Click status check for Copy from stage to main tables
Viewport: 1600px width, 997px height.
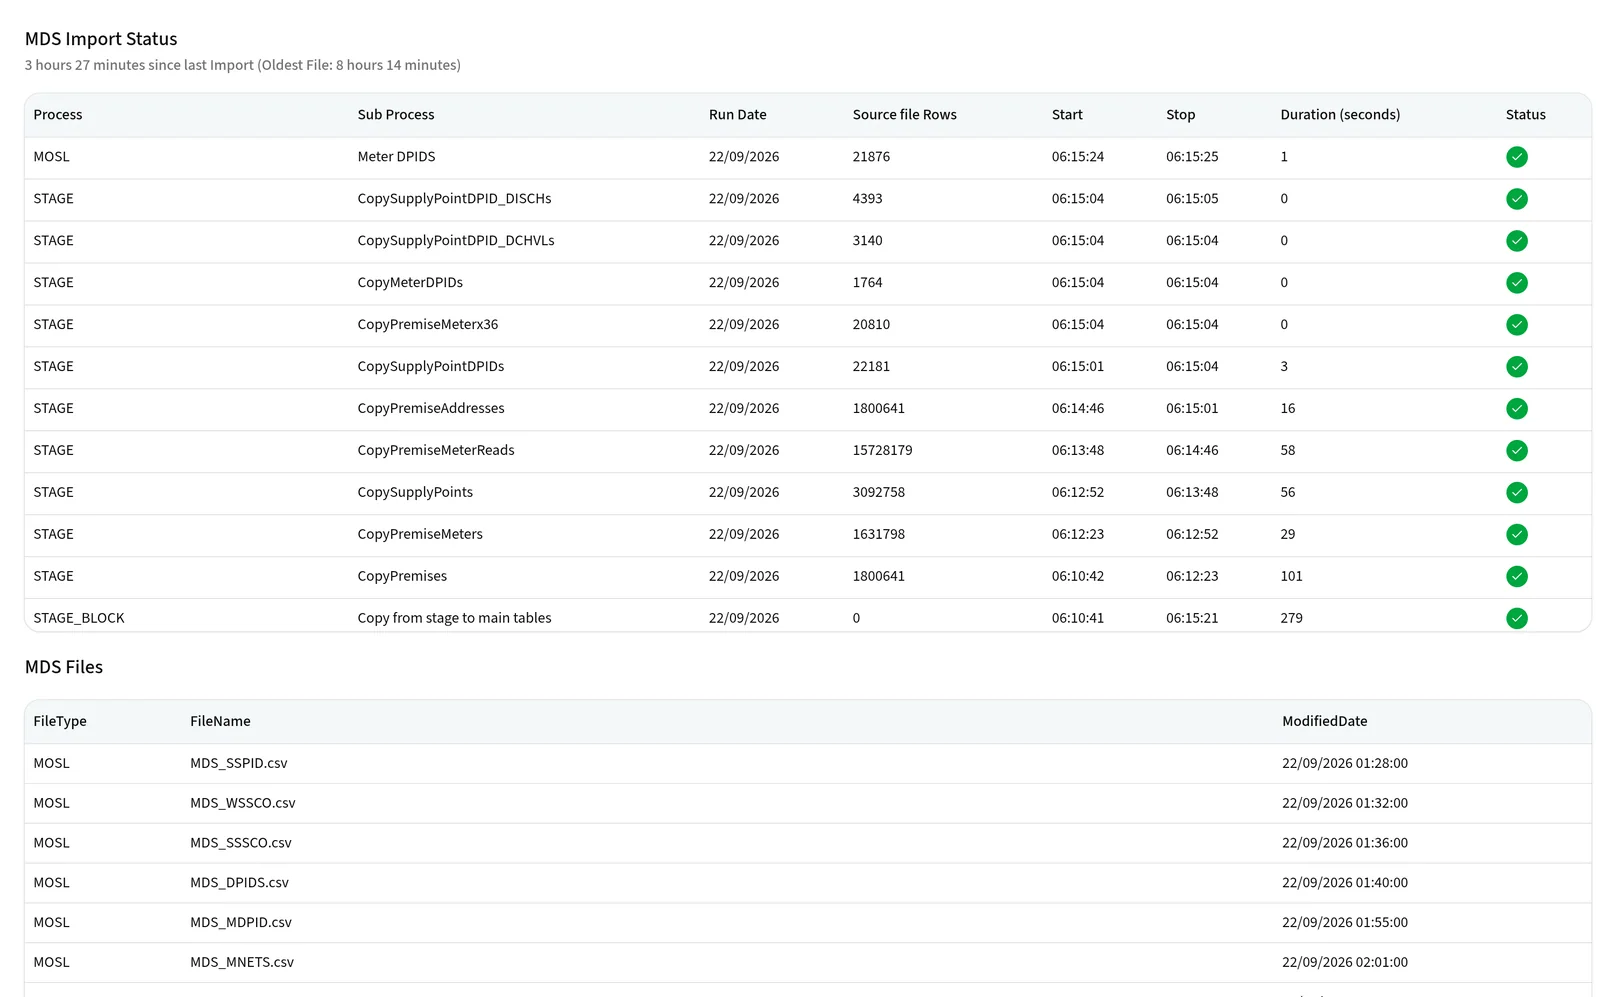[1517, 619]
